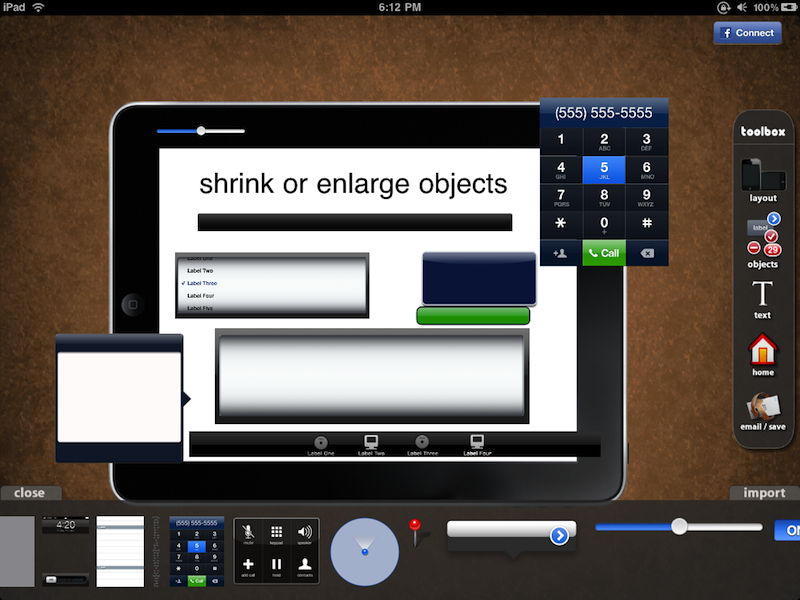This screenshot has height=600, width=800.
Task: Tap the Label Two tab bar item
Action: coord(371,445)
